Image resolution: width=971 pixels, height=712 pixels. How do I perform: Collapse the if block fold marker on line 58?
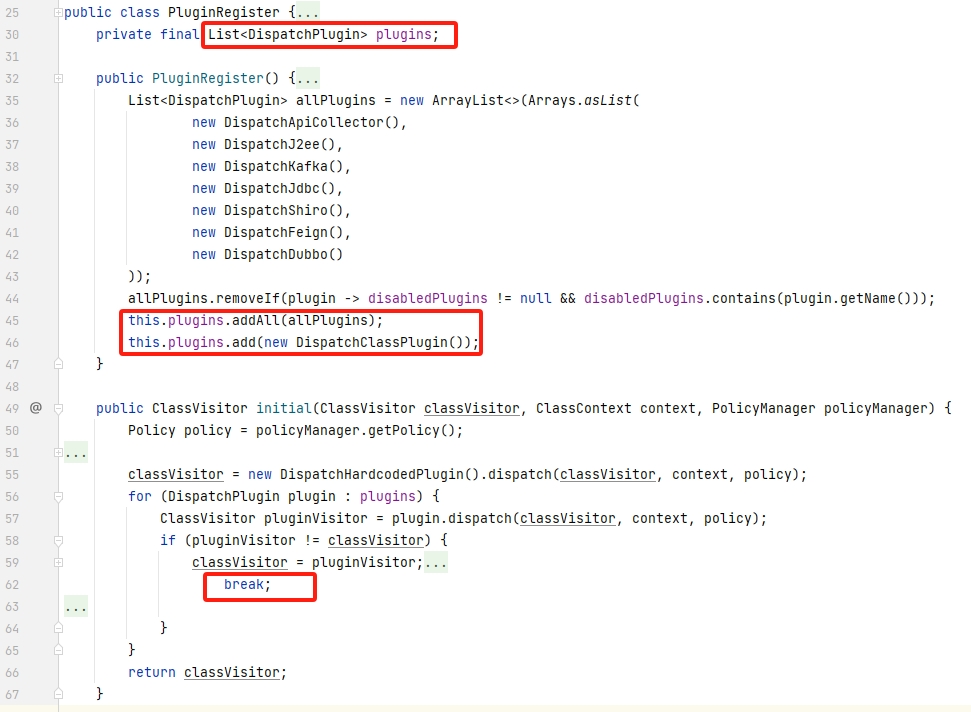(x=59, y=540)
